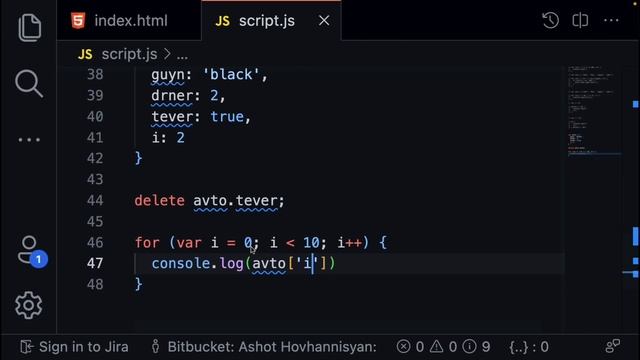Click 'black' string value on line 38

[x=231, y=75]
